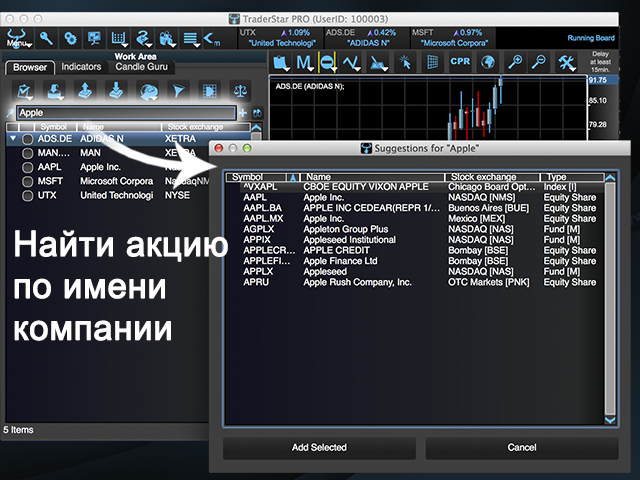Click the key icon in main toolbar
Screen dimensions: 640x480
click(46, 38)
